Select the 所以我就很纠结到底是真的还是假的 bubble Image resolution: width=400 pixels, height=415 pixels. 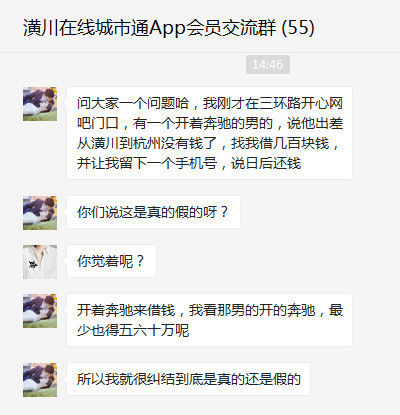point(188,379)
